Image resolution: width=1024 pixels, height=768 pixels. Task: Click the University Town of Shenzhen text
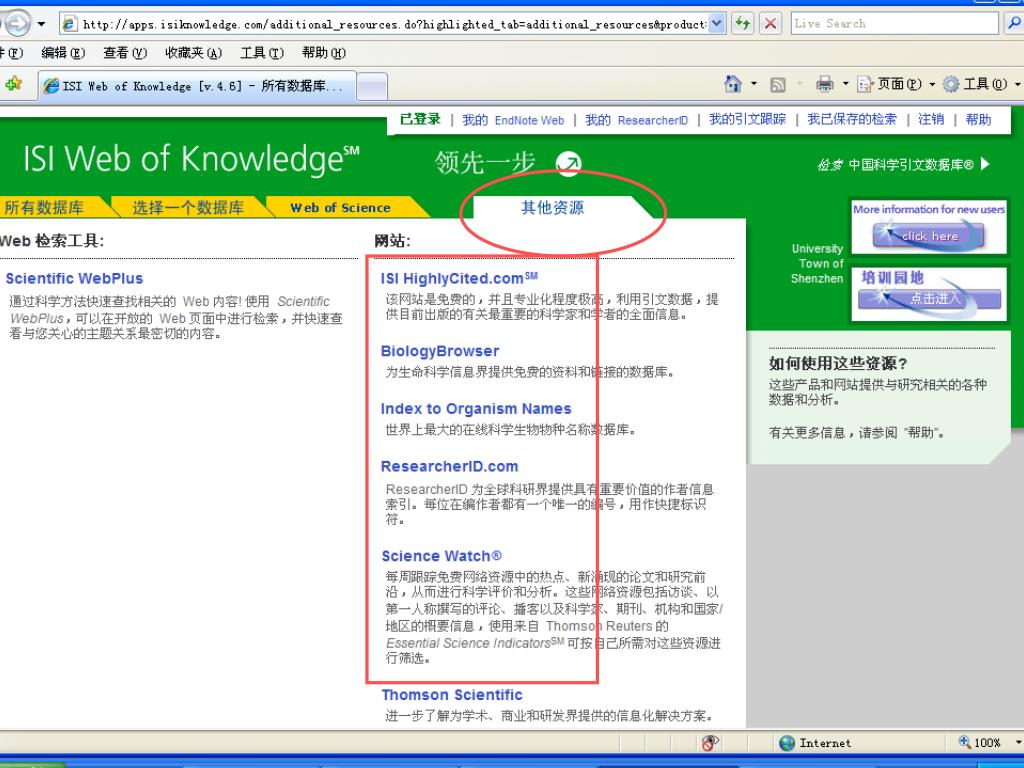pyautogui.click(x=817, y=263)
